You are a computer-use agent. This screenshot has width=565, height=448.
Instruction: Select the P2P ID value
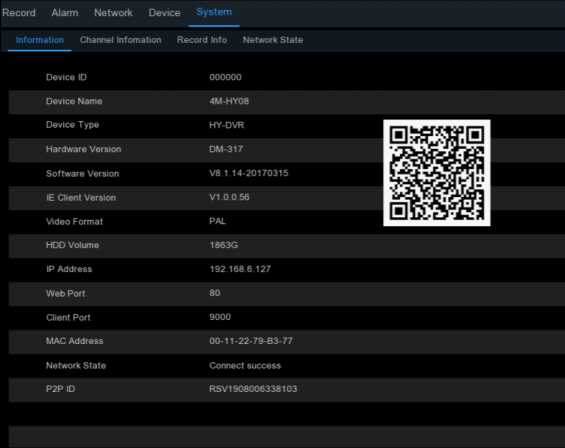pos(253,389)
